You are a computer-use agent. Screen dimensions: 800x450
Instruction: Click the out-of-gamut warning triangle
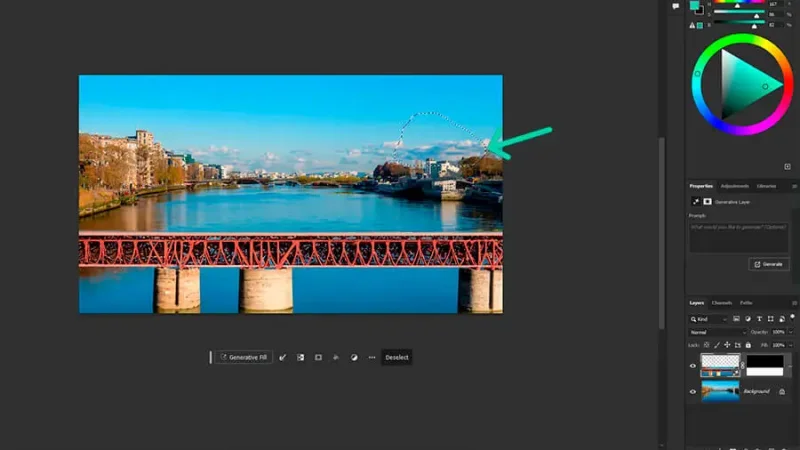[692, 25]
